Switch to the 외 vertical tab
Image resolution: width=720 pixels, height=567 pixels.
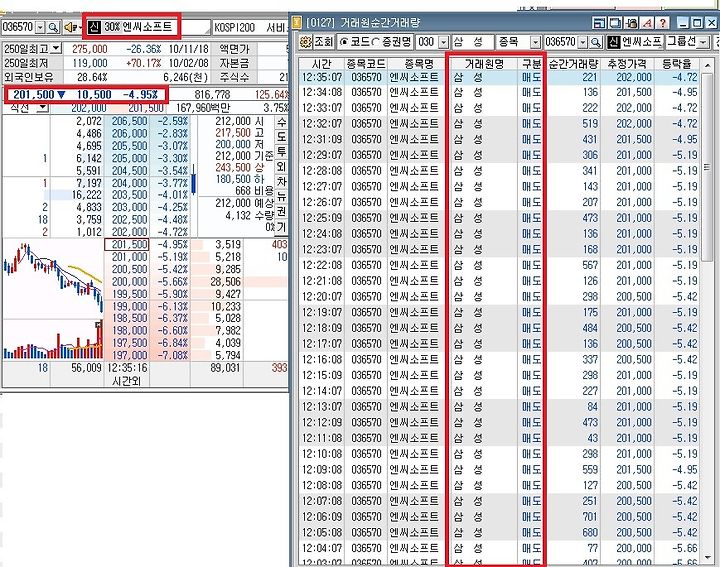pyautogui.click(x=281, y=167)
